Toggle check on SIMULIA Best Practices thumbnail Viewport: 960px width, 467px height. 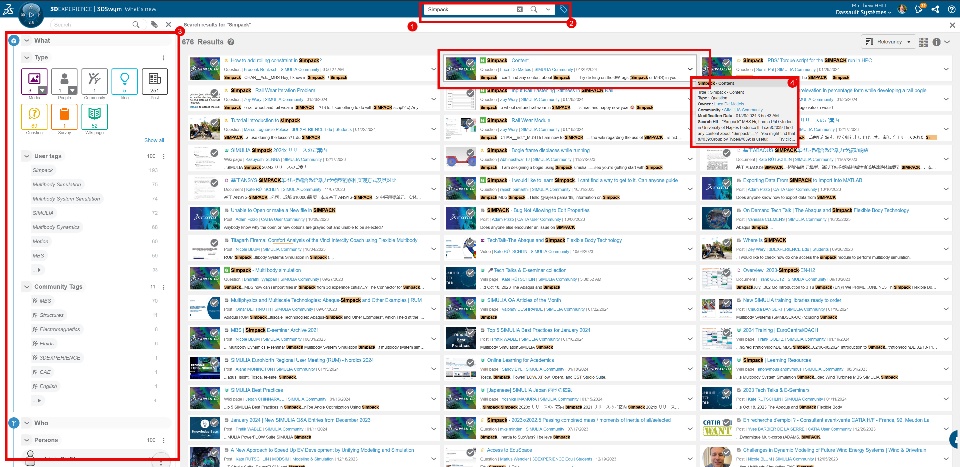(214, 392)
